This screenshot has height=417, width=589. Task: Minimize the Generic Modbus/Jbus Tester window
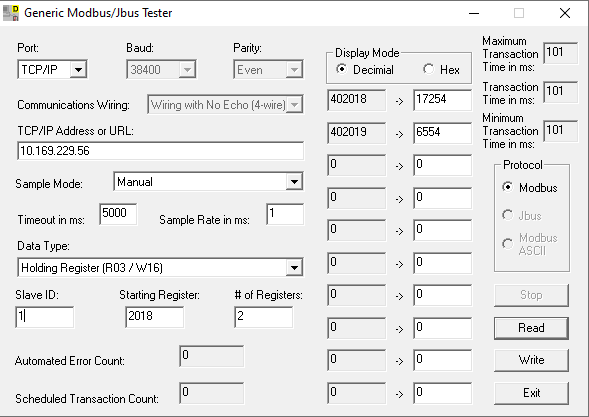tap(474, 13)
